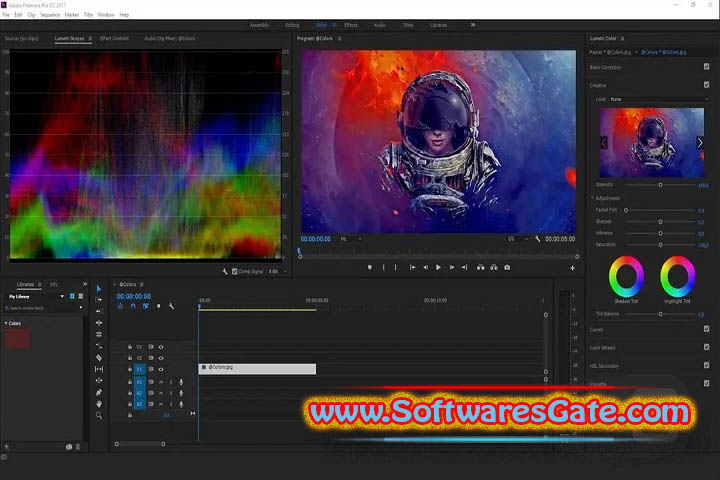Open the Lumetri Color master clip dropdown arrow
Image resolution: width=720 pixels, height=480 pixels.
[x=636, y=52]
